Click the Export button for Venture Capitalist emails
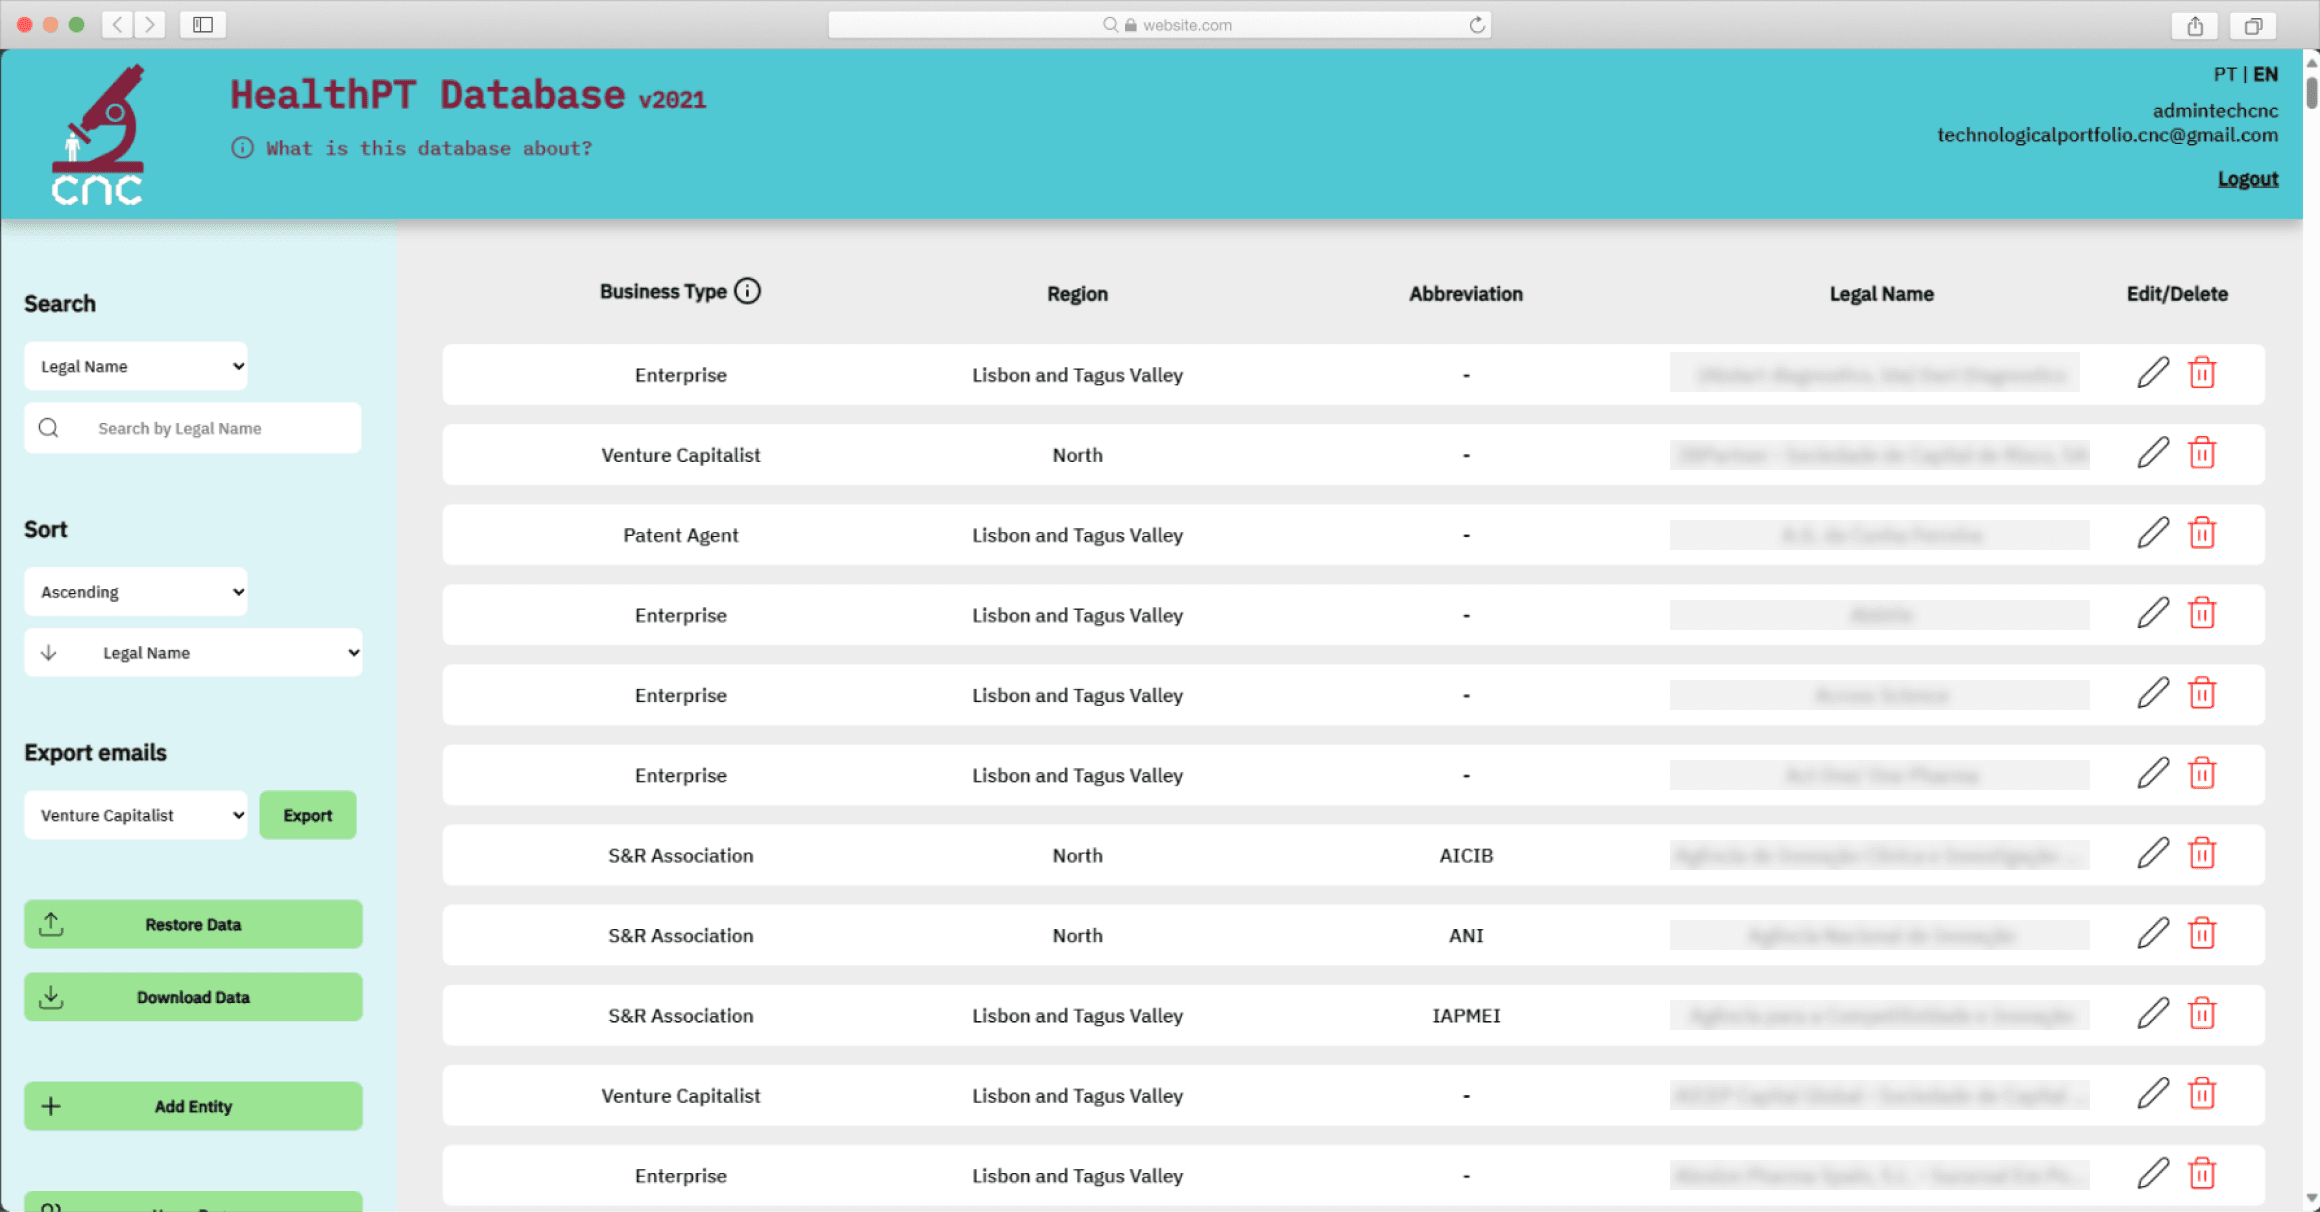The width and height of the screenshot is (2320, 1212). pyautogui.click(x=305, y=815)
